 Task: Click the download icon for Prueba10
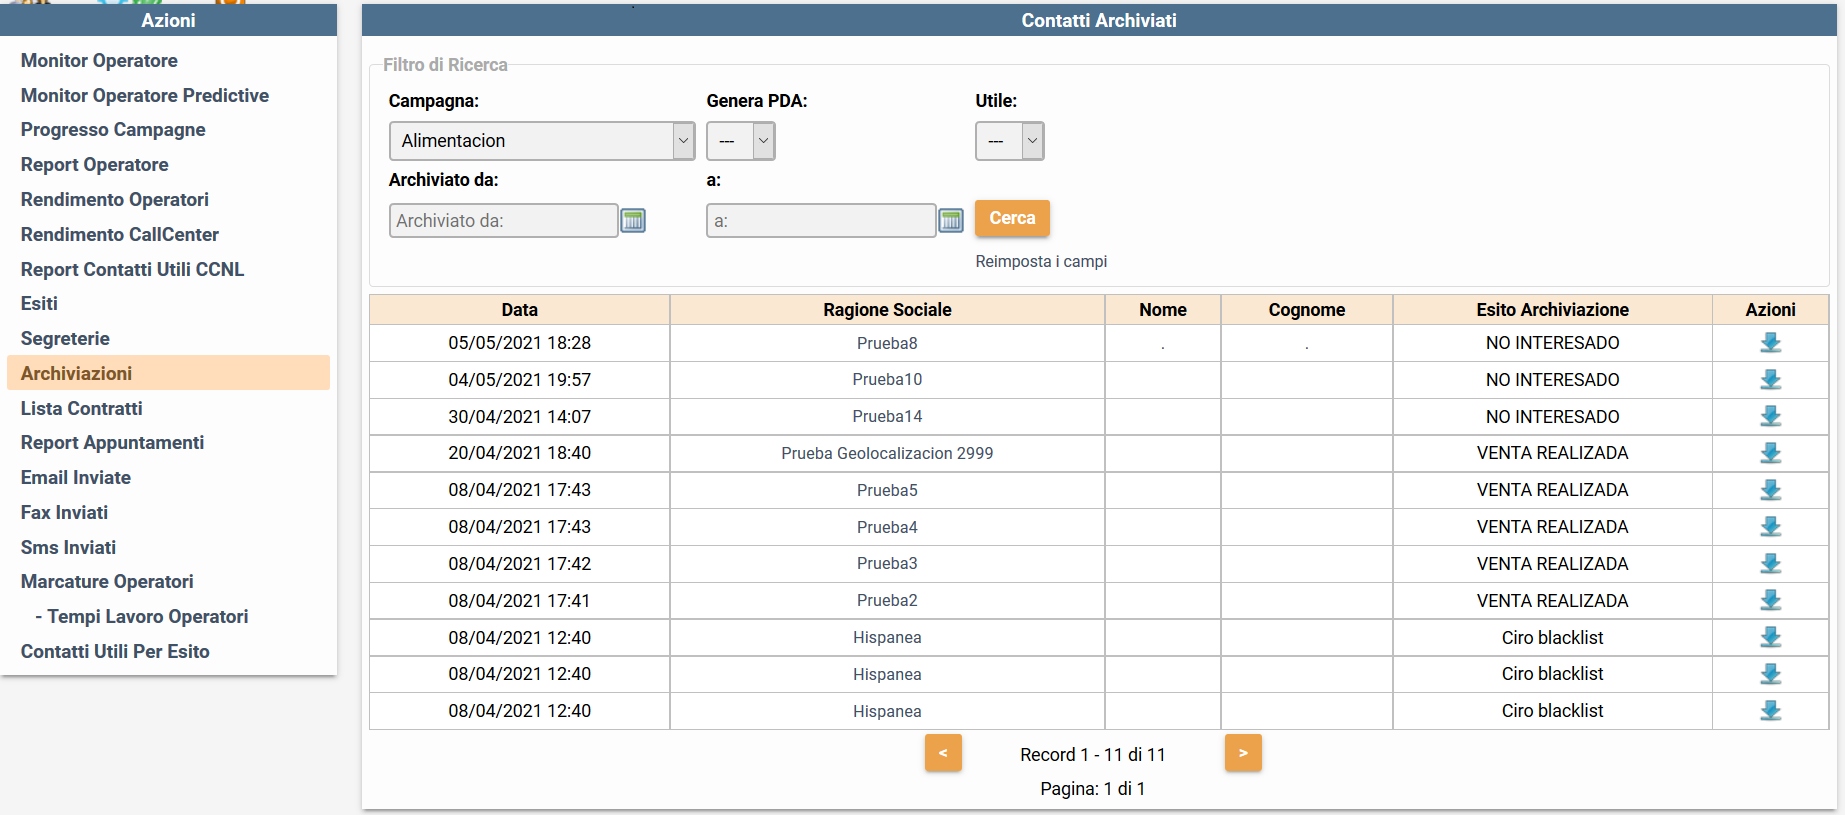tap(1770, 380)
